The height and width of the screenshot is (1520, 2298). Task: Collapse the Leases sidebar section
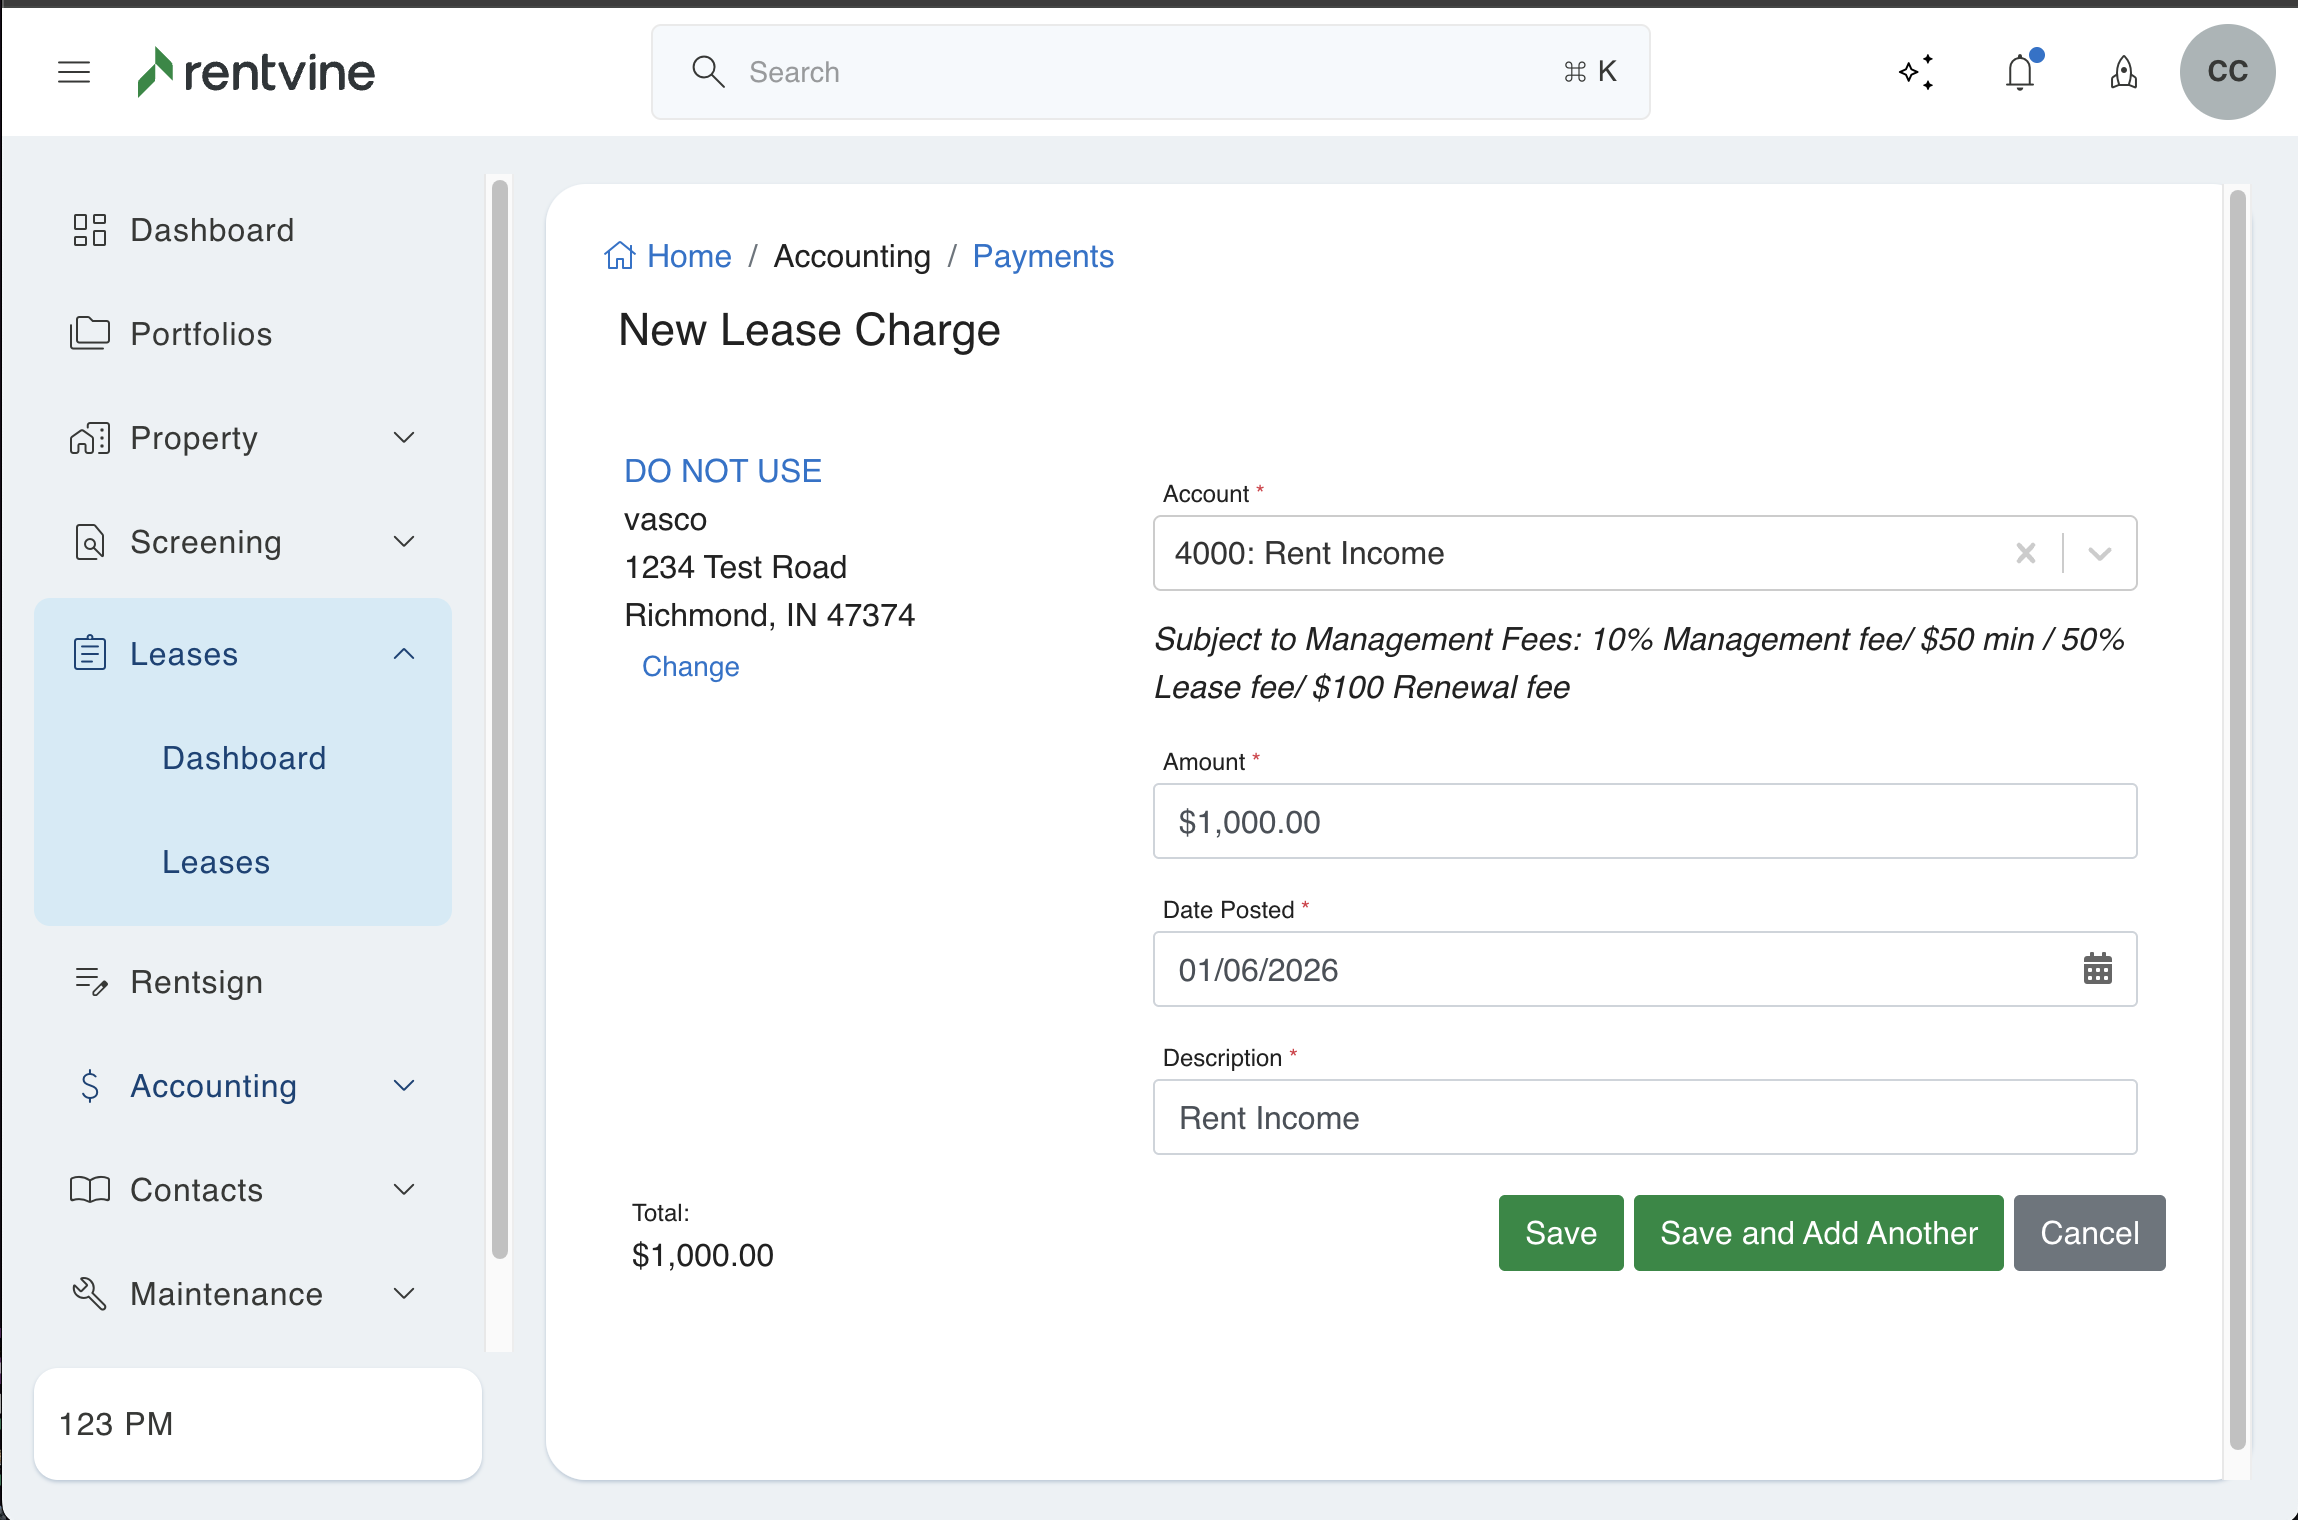pos(404,654)
